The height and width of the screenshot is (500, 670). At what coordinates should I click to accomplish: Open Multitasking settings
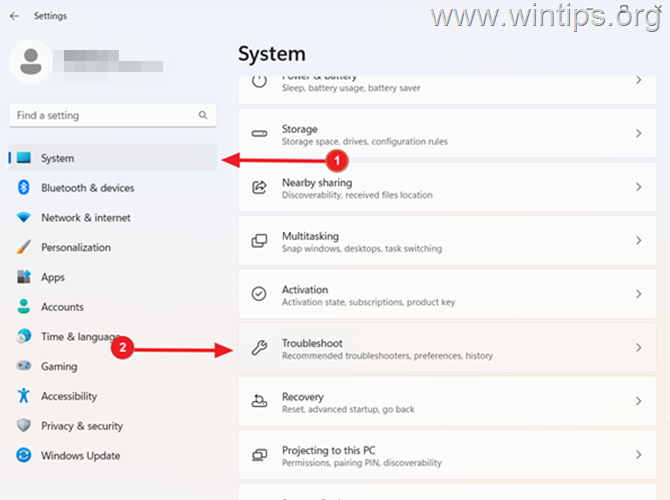447,241
